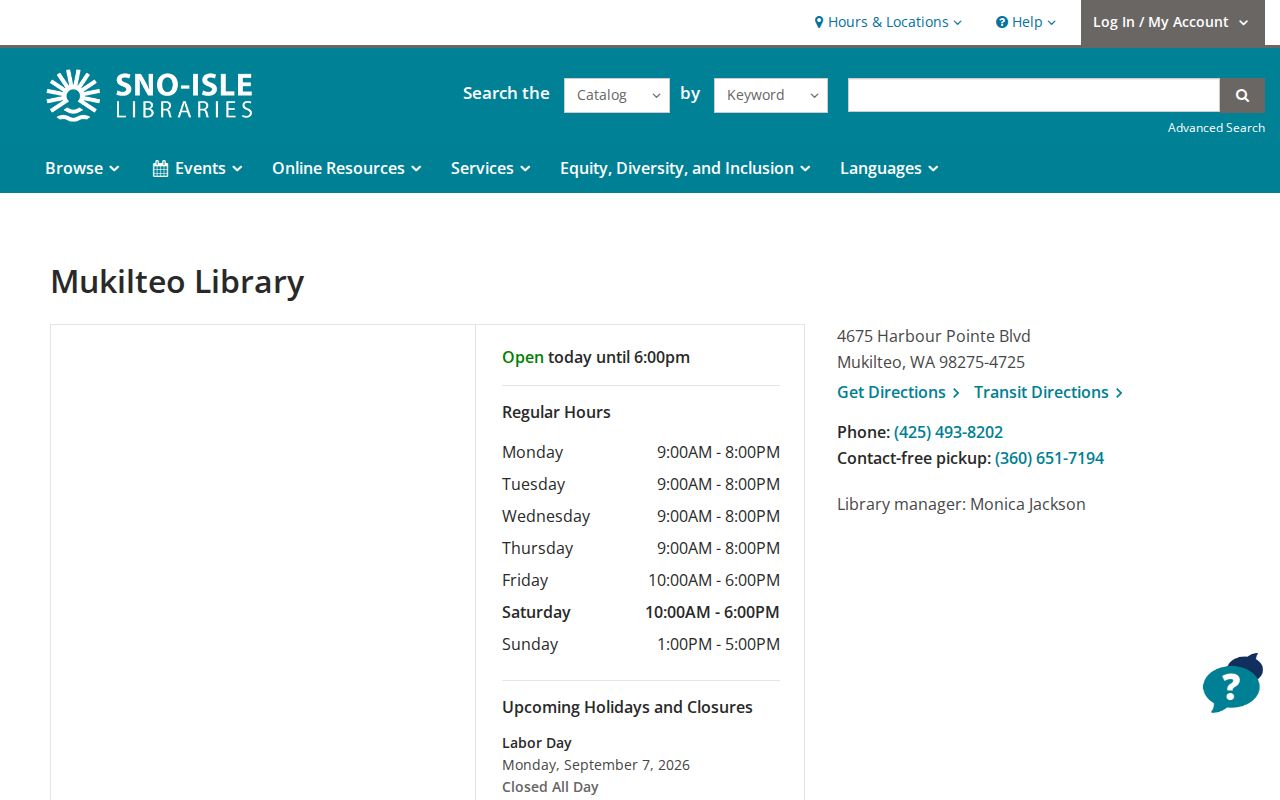
Task: Open the Catalog search scope dropdown
Action: (617, 95)
